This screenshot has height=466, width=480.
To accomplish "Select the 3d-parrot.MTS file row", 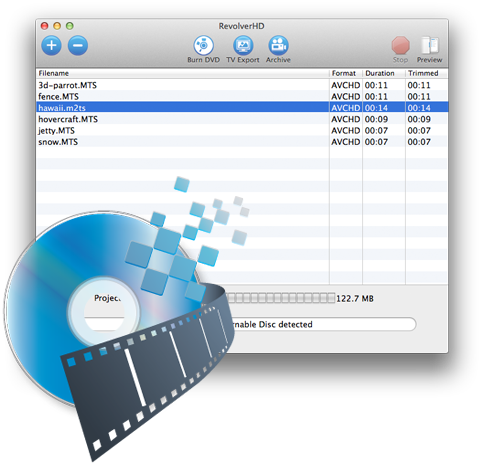I will point(242,85).
